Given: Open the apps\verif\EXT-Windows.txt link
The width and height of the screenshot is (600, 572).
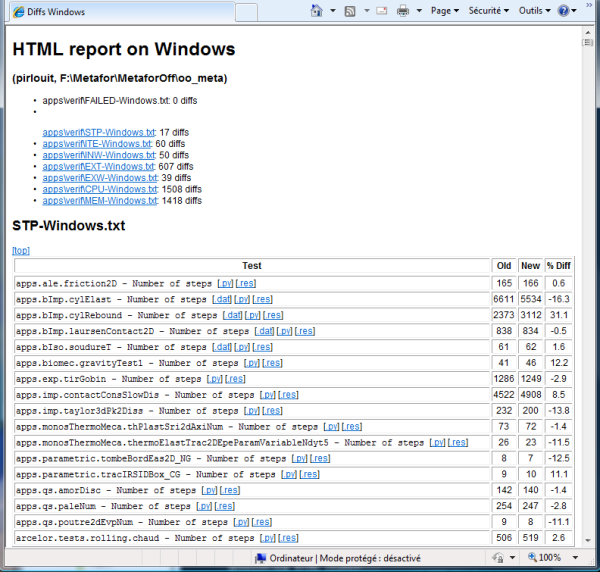Looking at the screenshot, I should pyautogui.click(x=98, y=167).
